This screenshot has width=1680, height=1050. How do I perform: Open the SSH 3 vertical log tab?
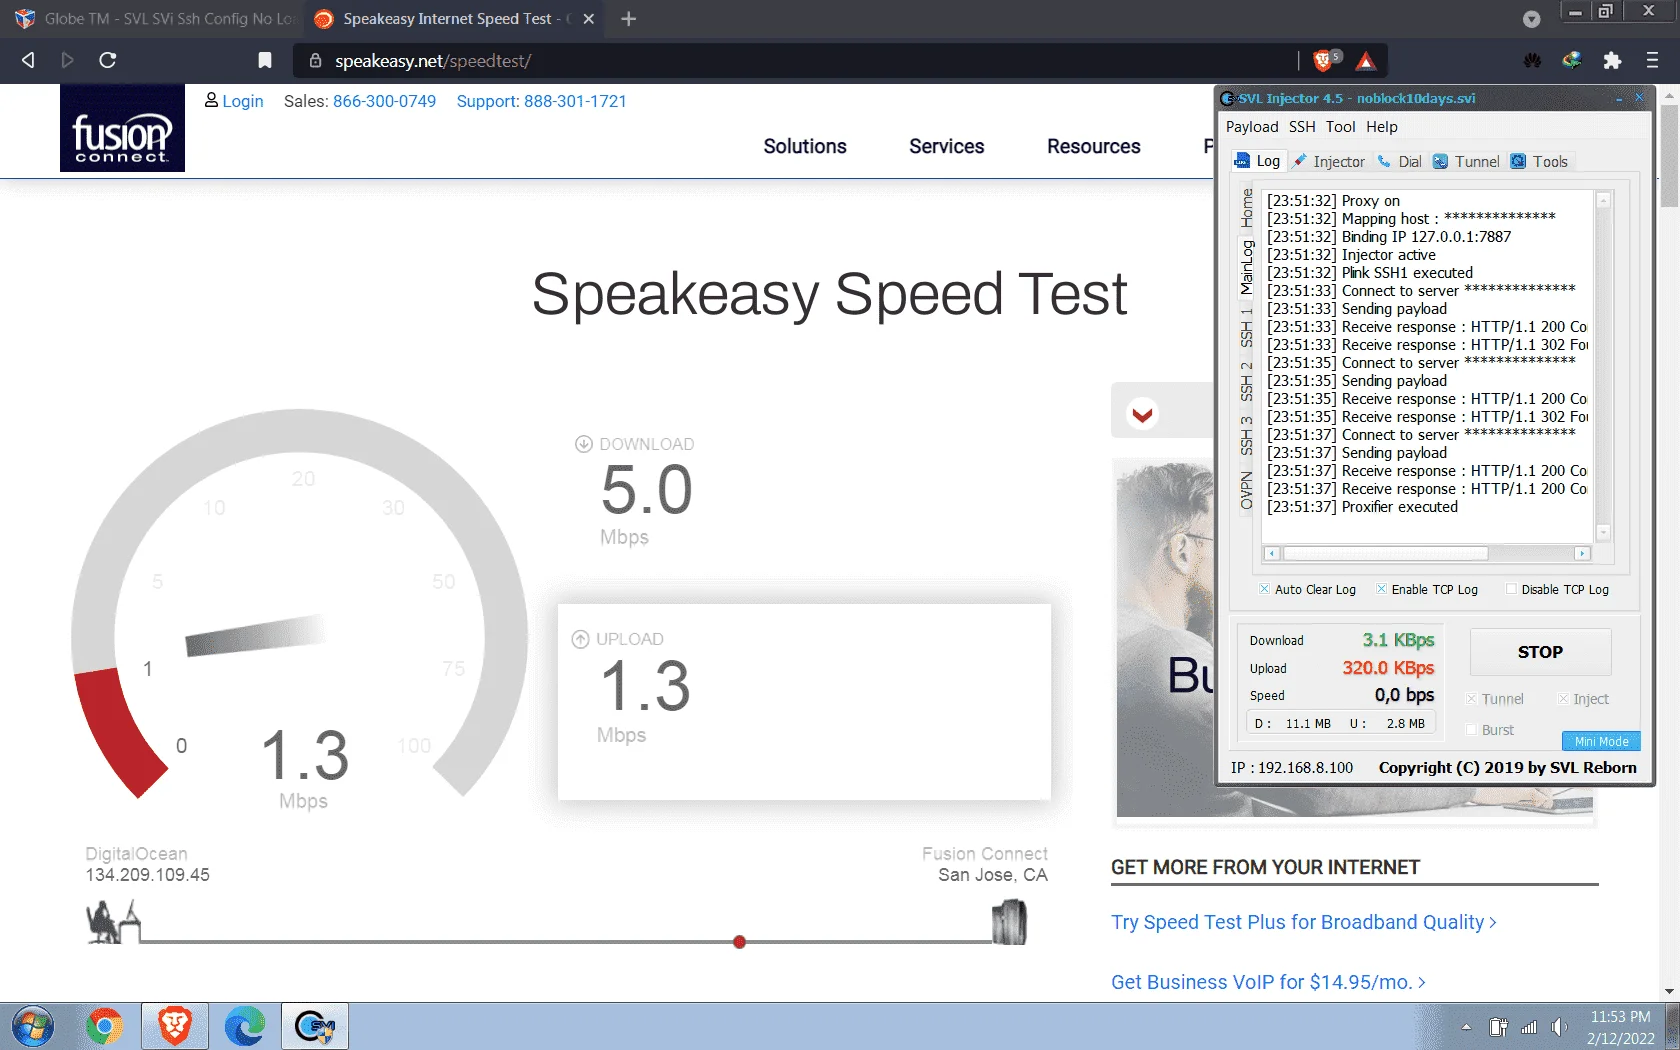(1246, 436)
